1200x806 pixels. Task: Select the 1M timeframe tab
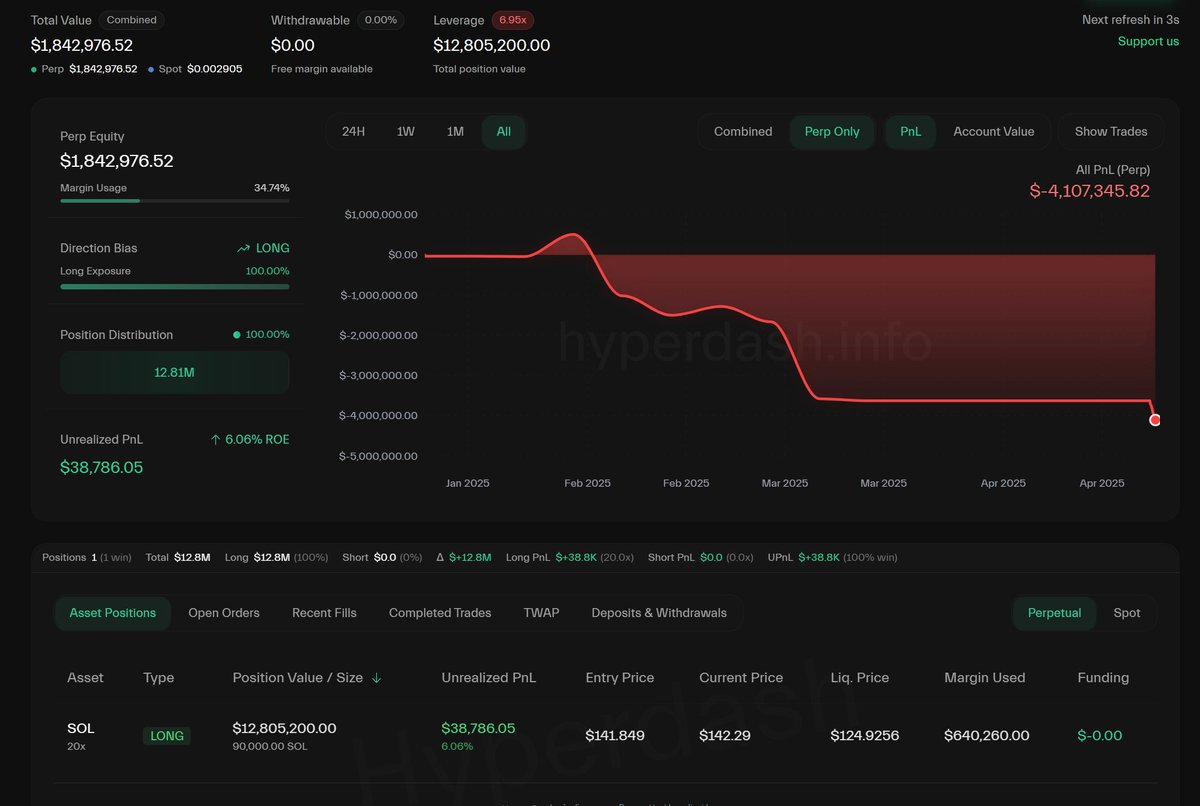coord(455,131)
